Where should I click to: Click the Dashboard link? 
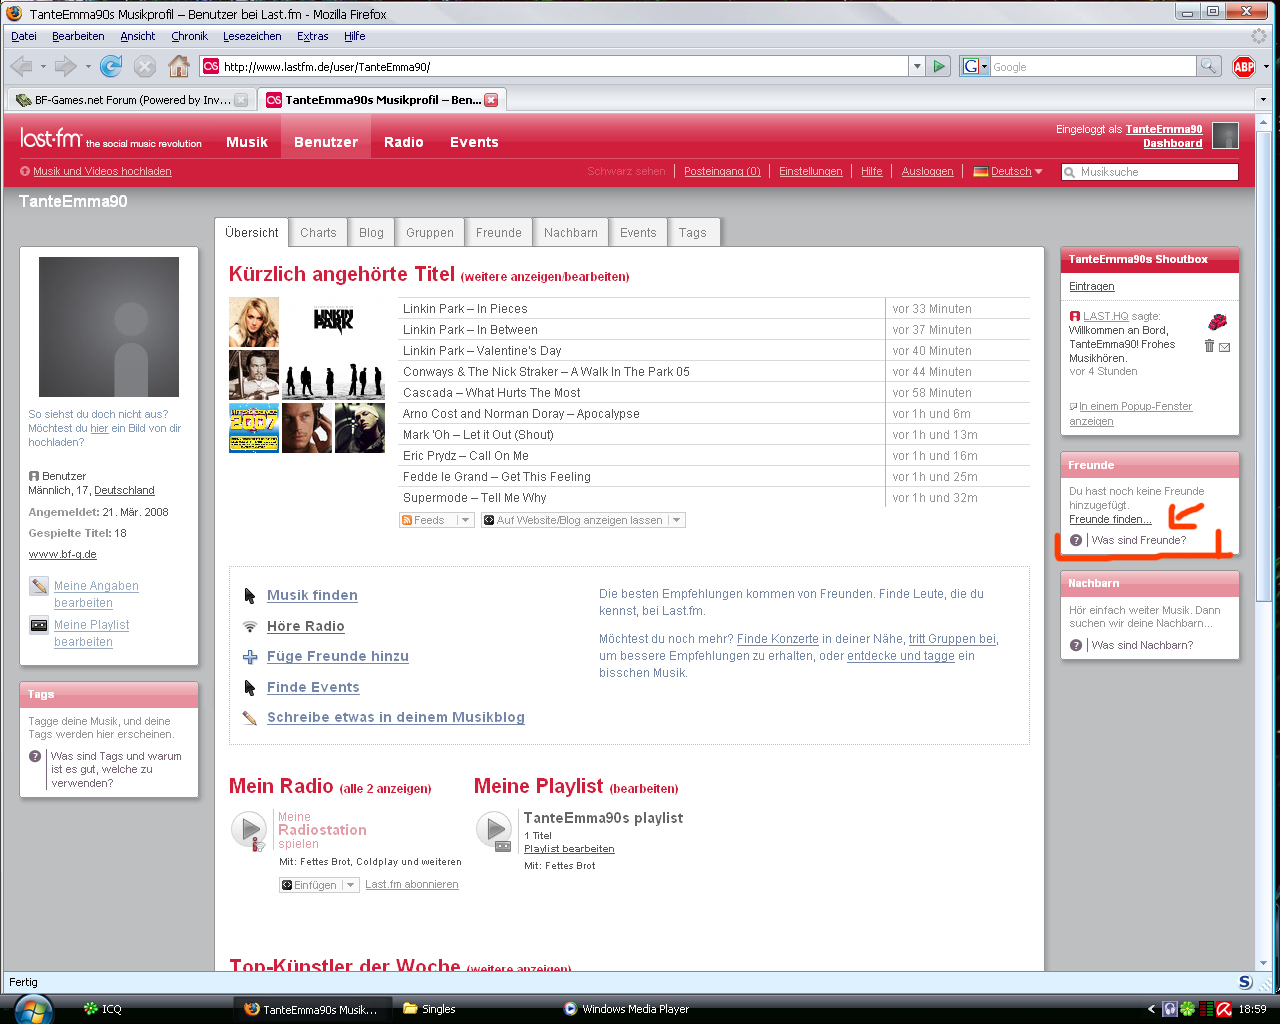1173,143
